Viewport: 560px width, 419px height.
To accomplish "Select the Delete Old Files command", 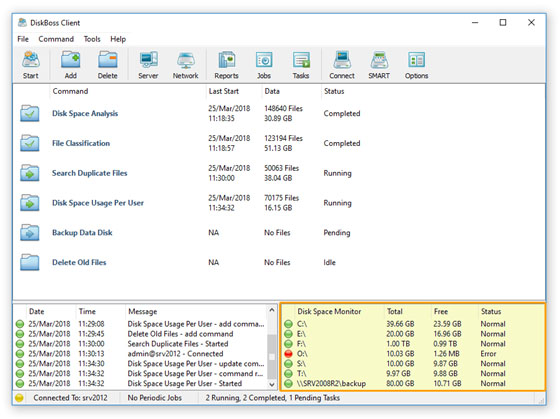I will 79,262.
